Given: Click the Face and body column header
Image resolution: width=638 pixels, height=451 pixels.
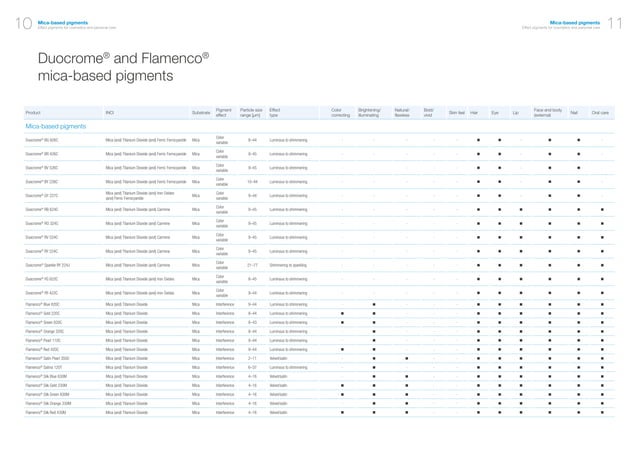Looking at the screenshot, I should (548, 113).
